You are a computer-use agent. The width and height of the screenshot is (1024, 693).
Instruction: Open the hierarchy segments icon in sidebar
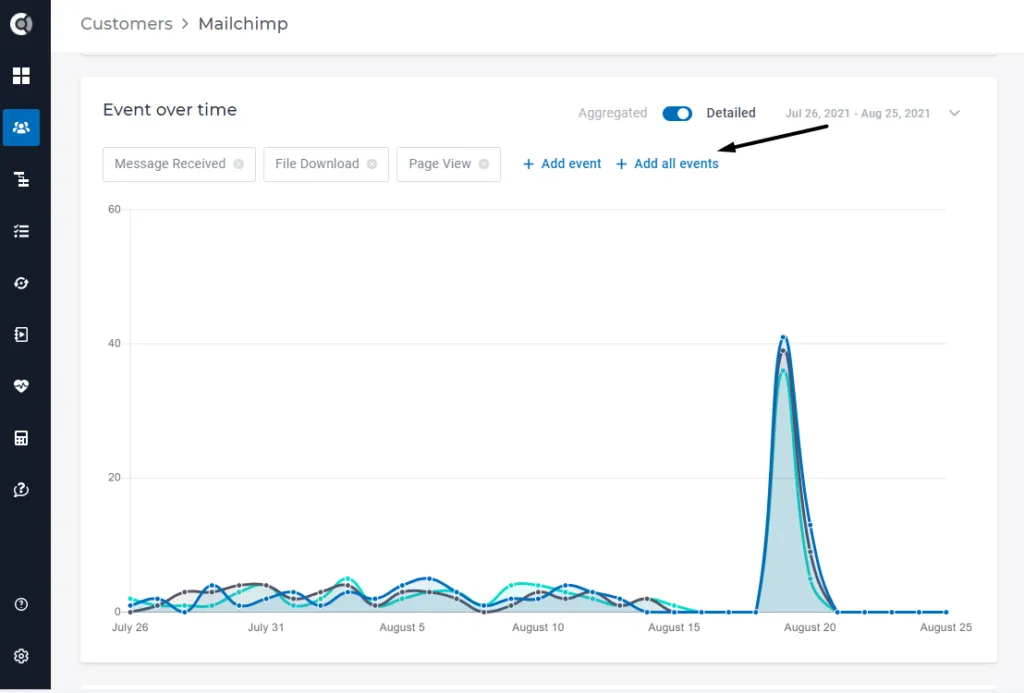(x=21, y=179)
